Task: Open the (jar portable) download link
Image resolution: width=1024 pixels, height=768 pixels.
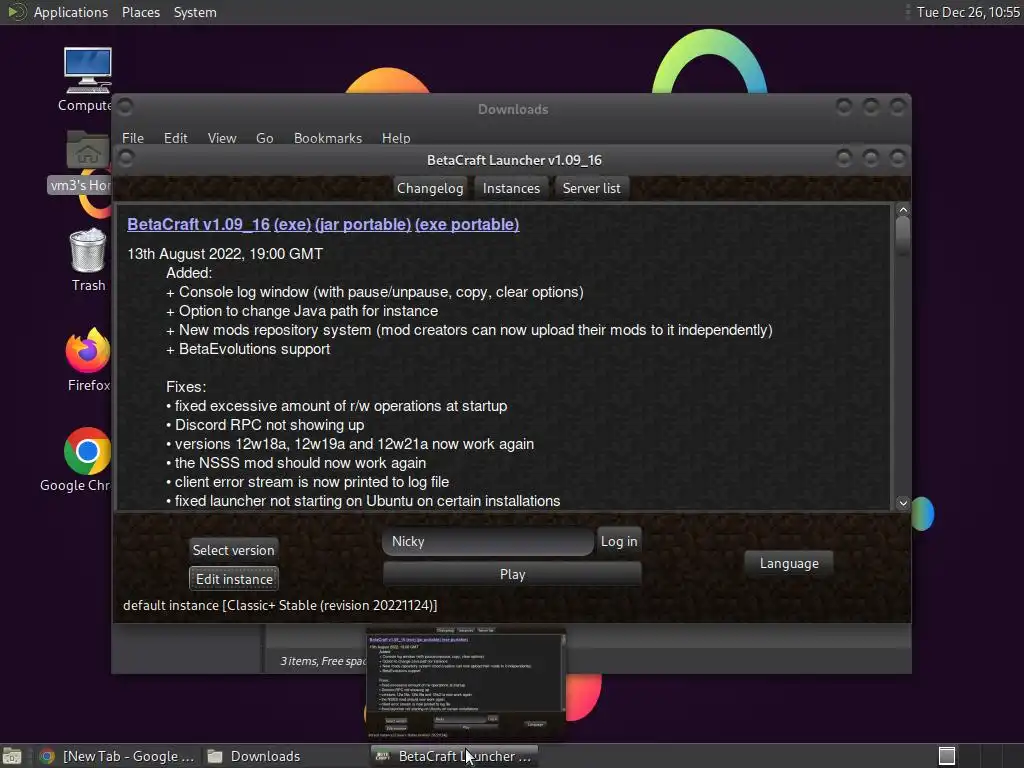Action: [362, 224]
